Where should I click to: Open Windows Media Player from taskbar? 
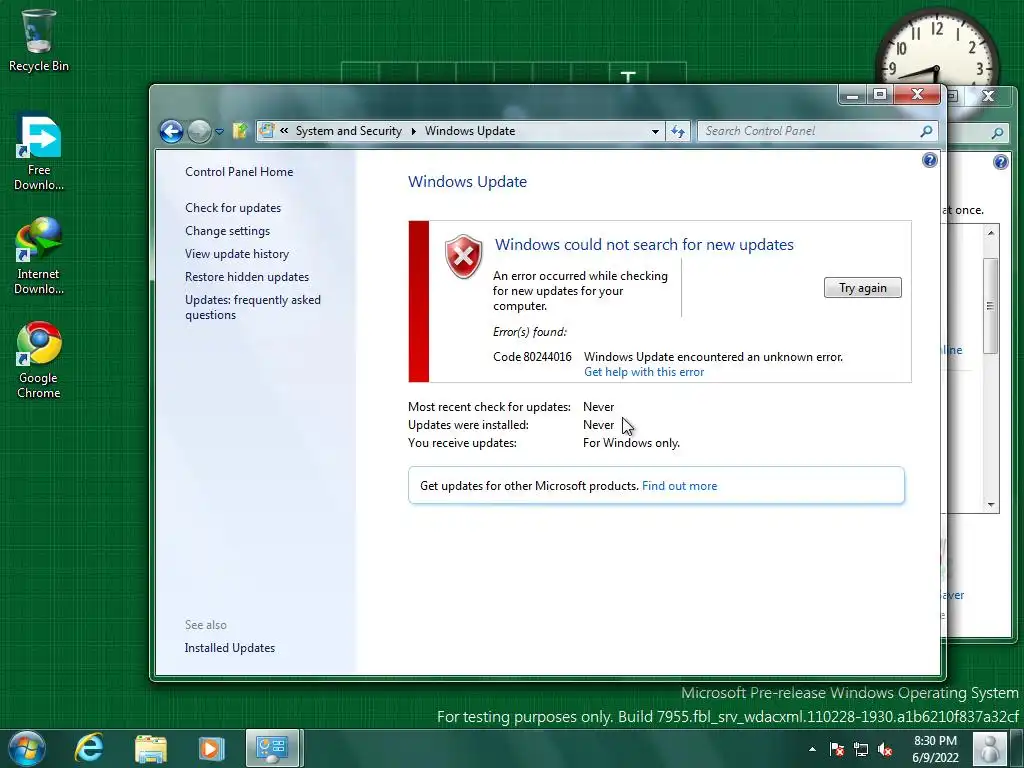(x=211, y=748)
